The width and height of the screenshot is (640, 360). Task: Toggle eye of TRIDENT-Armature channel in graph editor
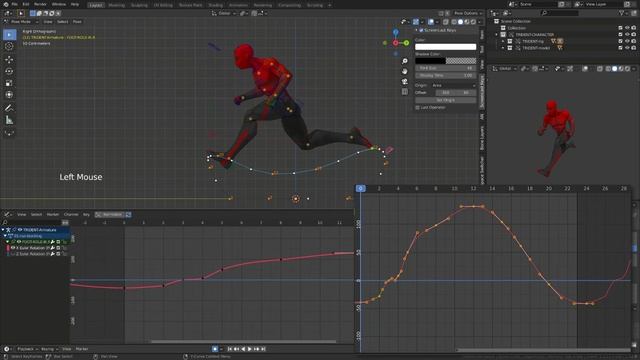point(19,230)
